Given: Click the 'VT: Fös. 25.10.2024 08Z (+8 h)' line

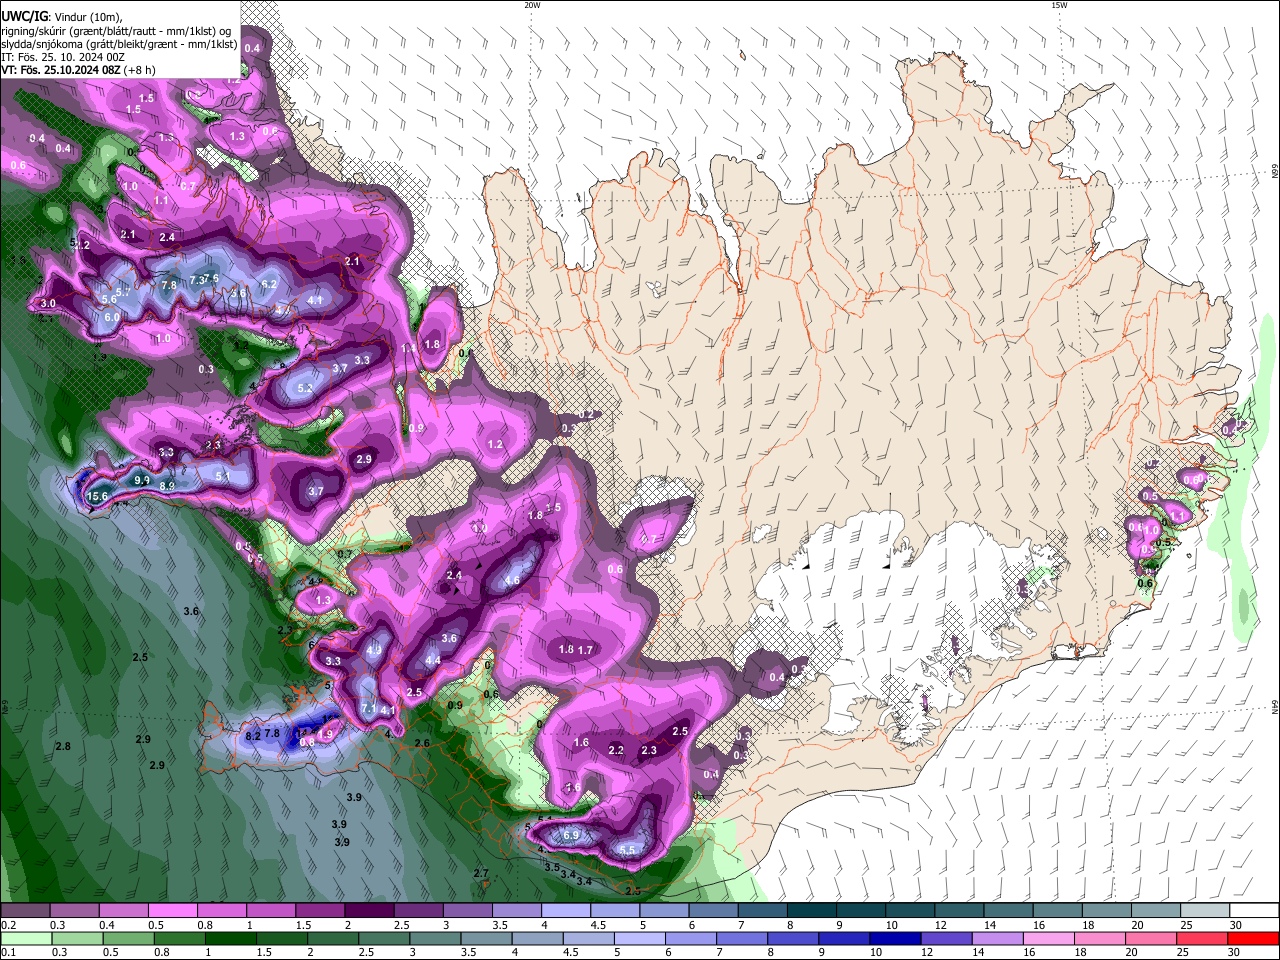Looking at the screenshot, I should pyautogui.click(x=78, y=70).
